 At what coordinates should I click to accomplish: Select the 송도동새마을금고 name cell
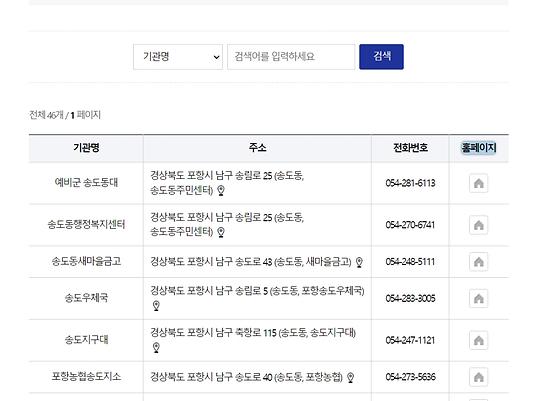tap(86, 261)
